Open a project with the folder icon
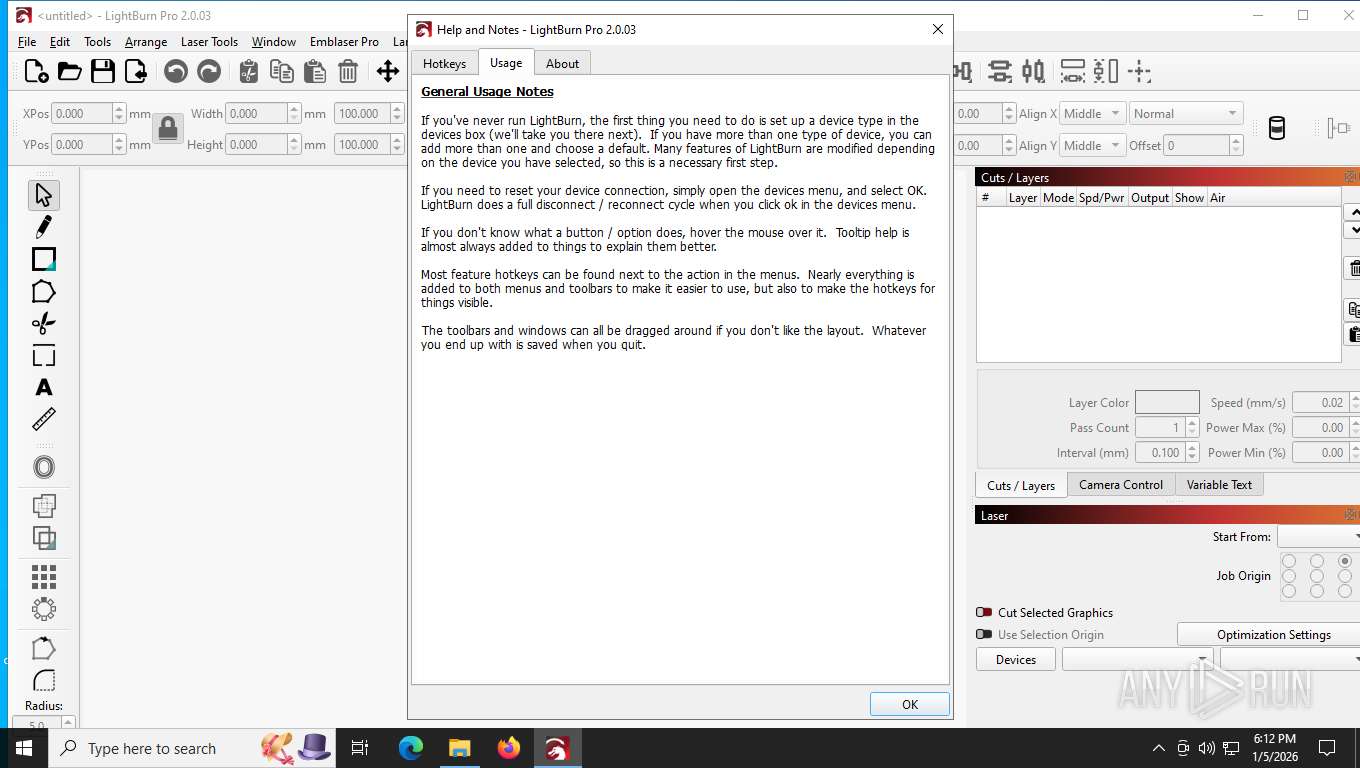 tap(69, 71)
